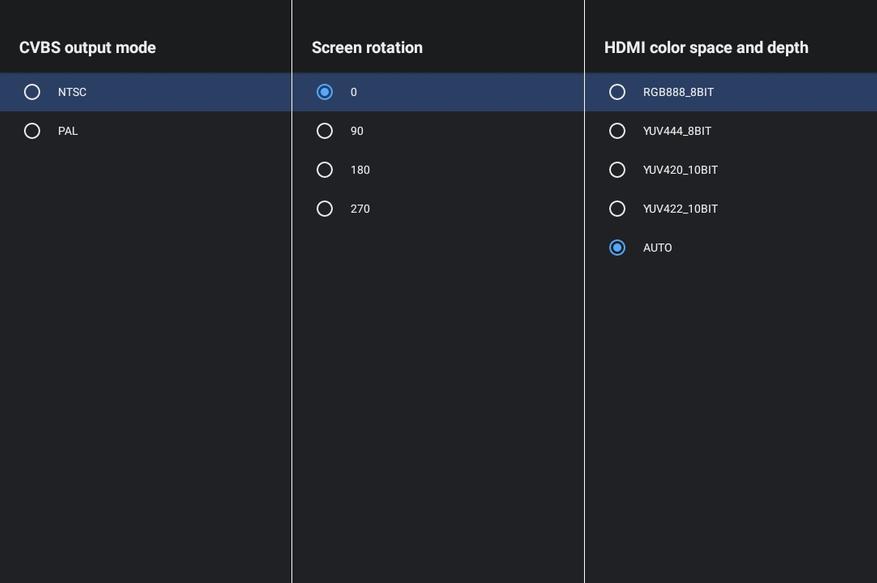877x583 pixels.
Task: Click the NTSC label text
Action: pos(72,92)
